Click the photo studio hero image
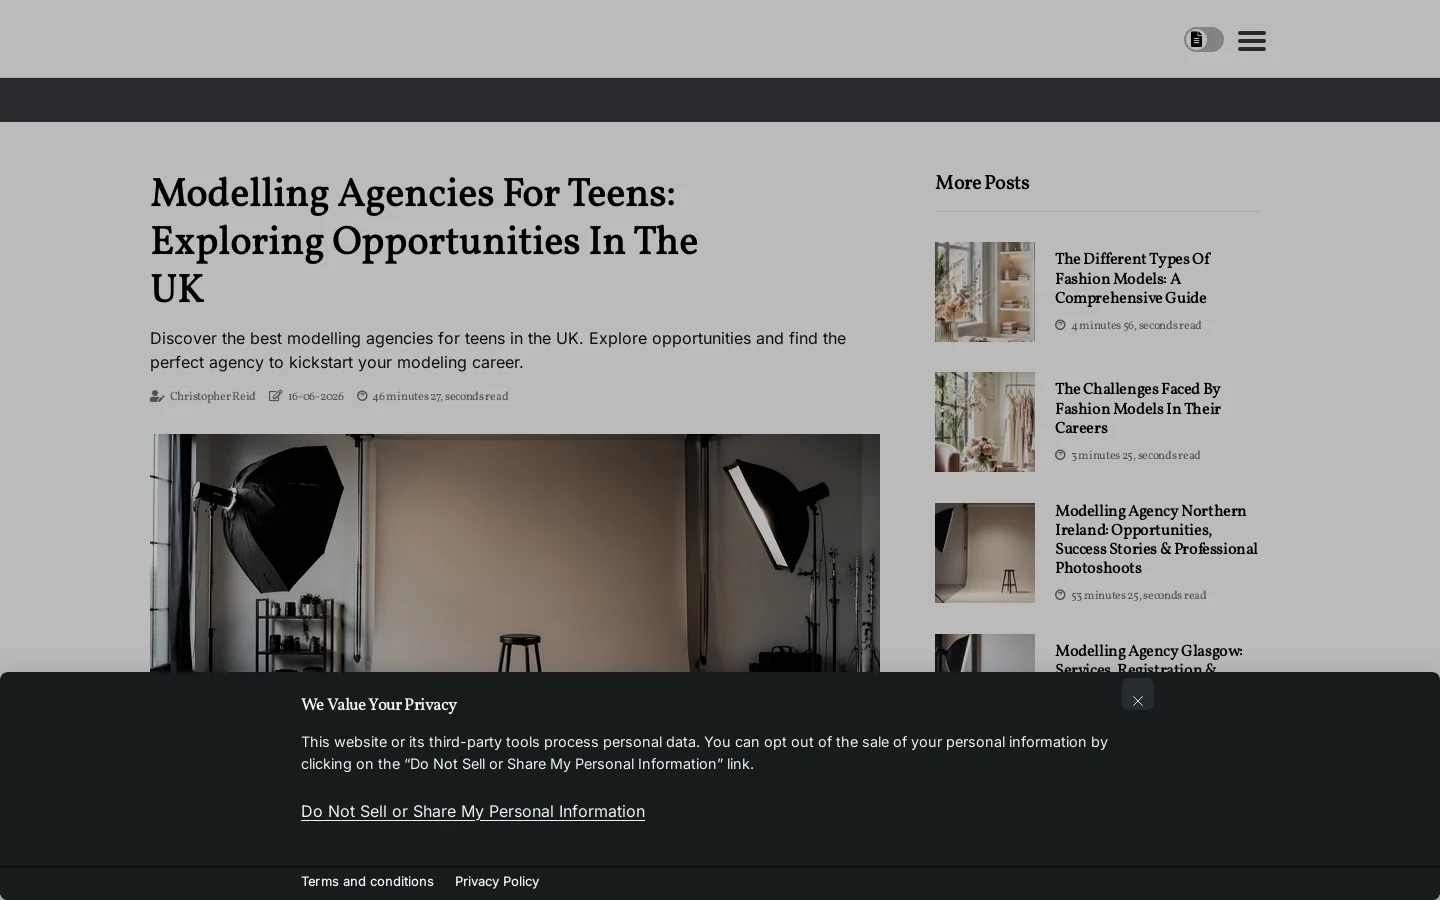 coord(515,553)
